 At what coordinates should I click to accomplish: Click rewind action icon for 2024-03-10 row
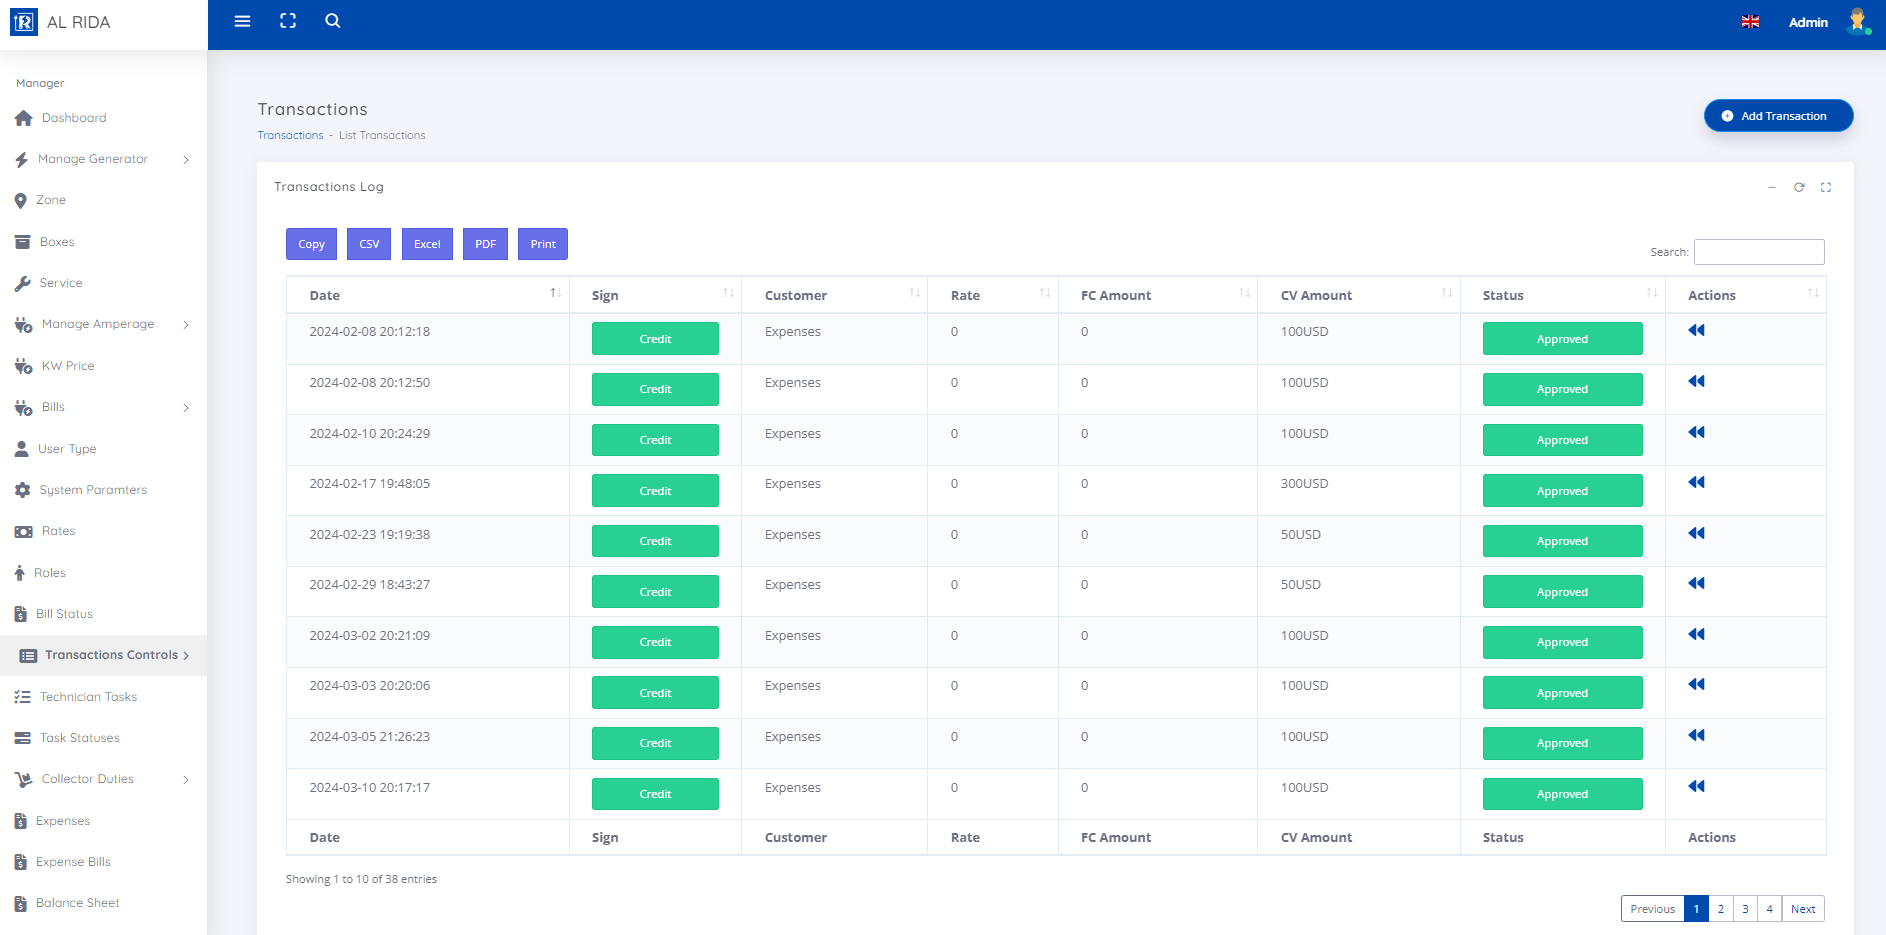click(1696, 786)
